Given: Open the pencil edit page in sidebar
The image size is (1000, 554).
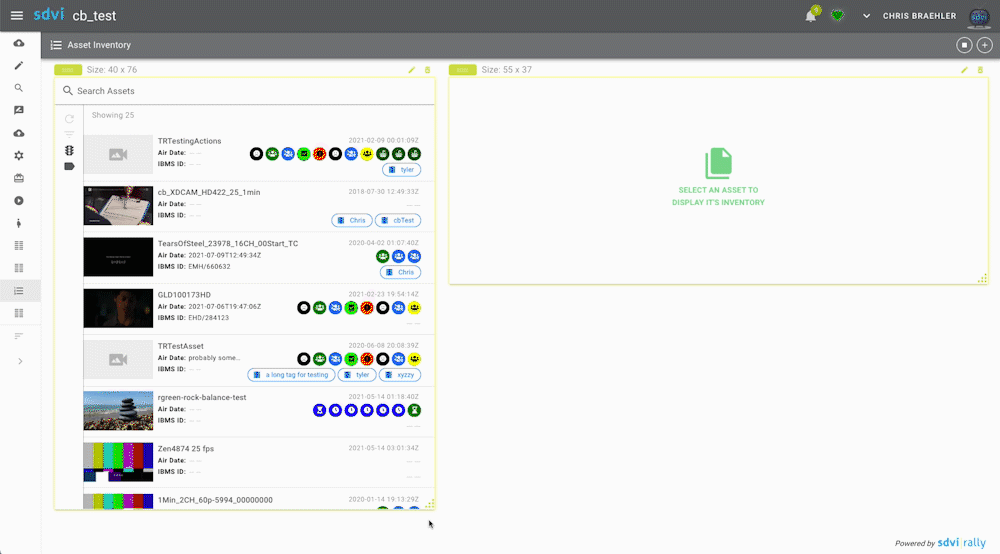Looking at the screenshot, I should [x=19, y=66].
